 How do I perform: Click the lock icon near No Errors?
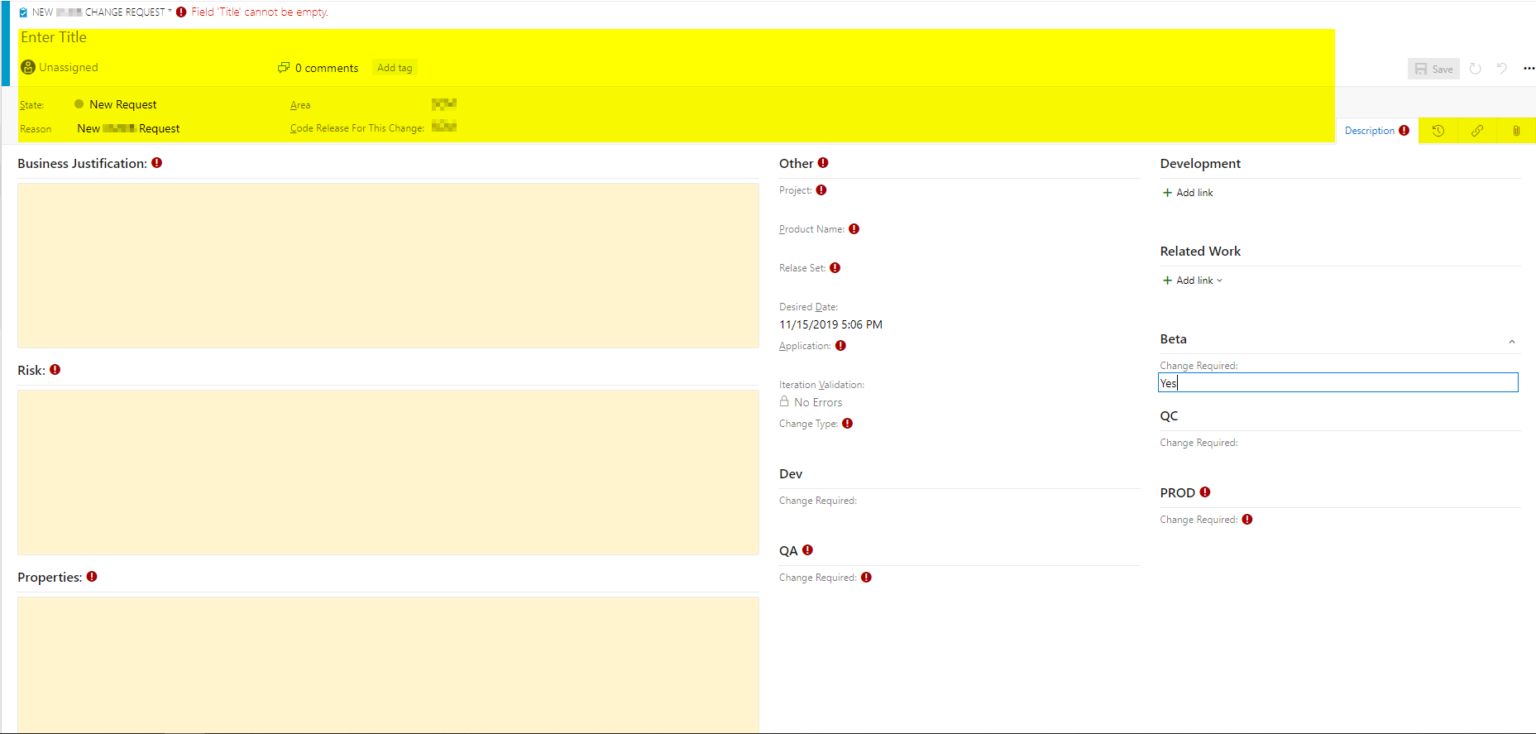(785, 401)
